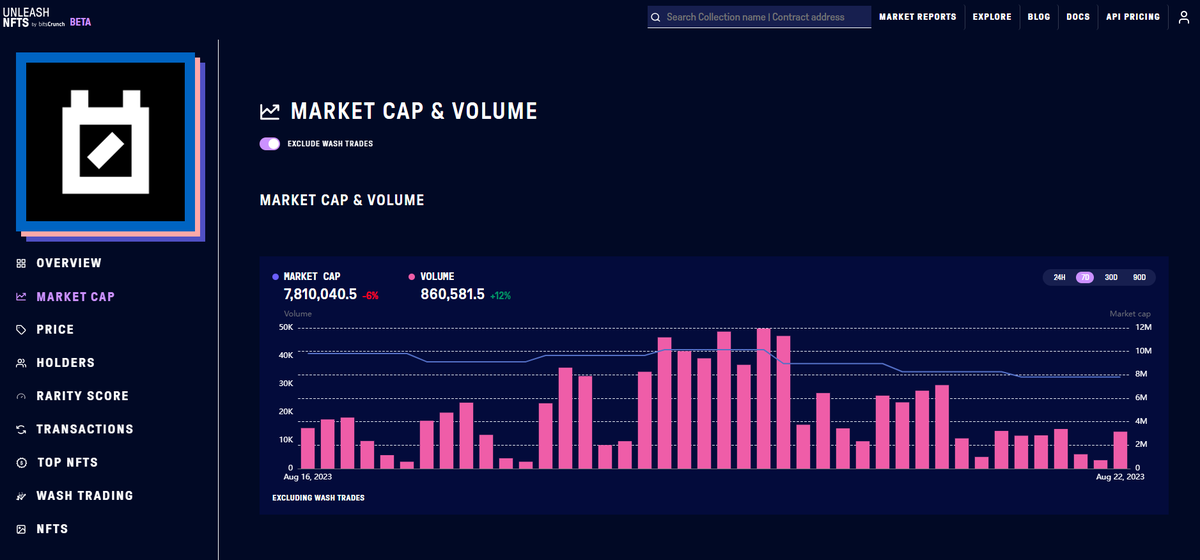Viewport: 1200px width, 560px height.
Task: Click the Top NFTs coin icon
Action: point(21,463)
